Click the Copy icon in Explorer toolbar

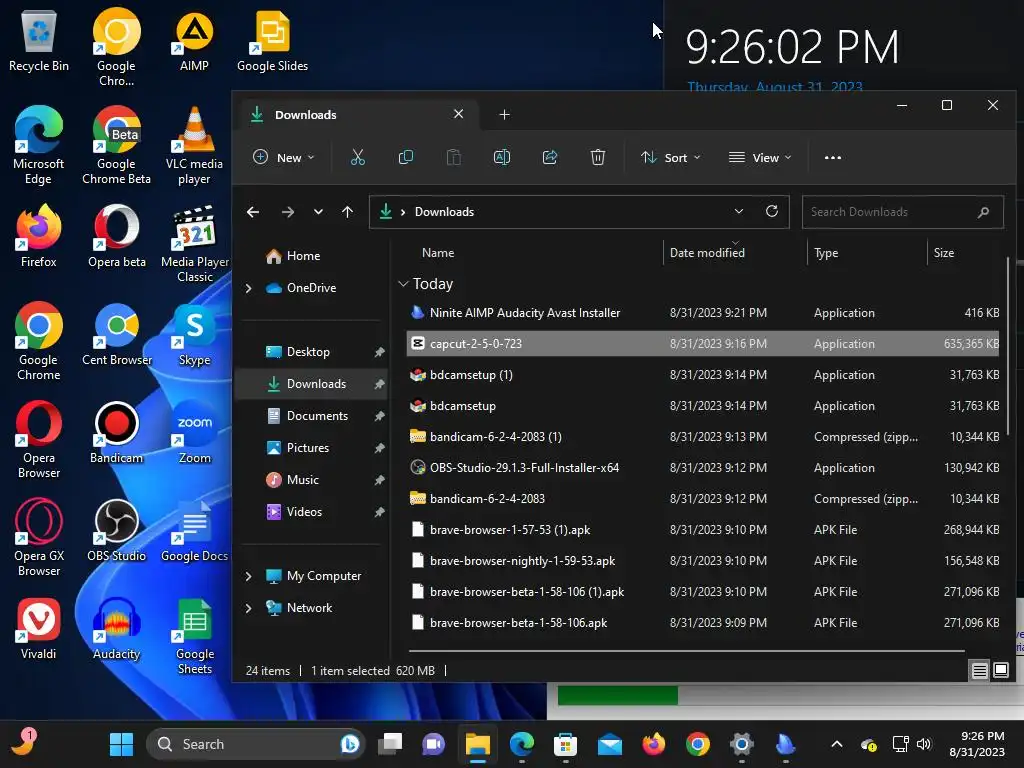coord(406,157)
